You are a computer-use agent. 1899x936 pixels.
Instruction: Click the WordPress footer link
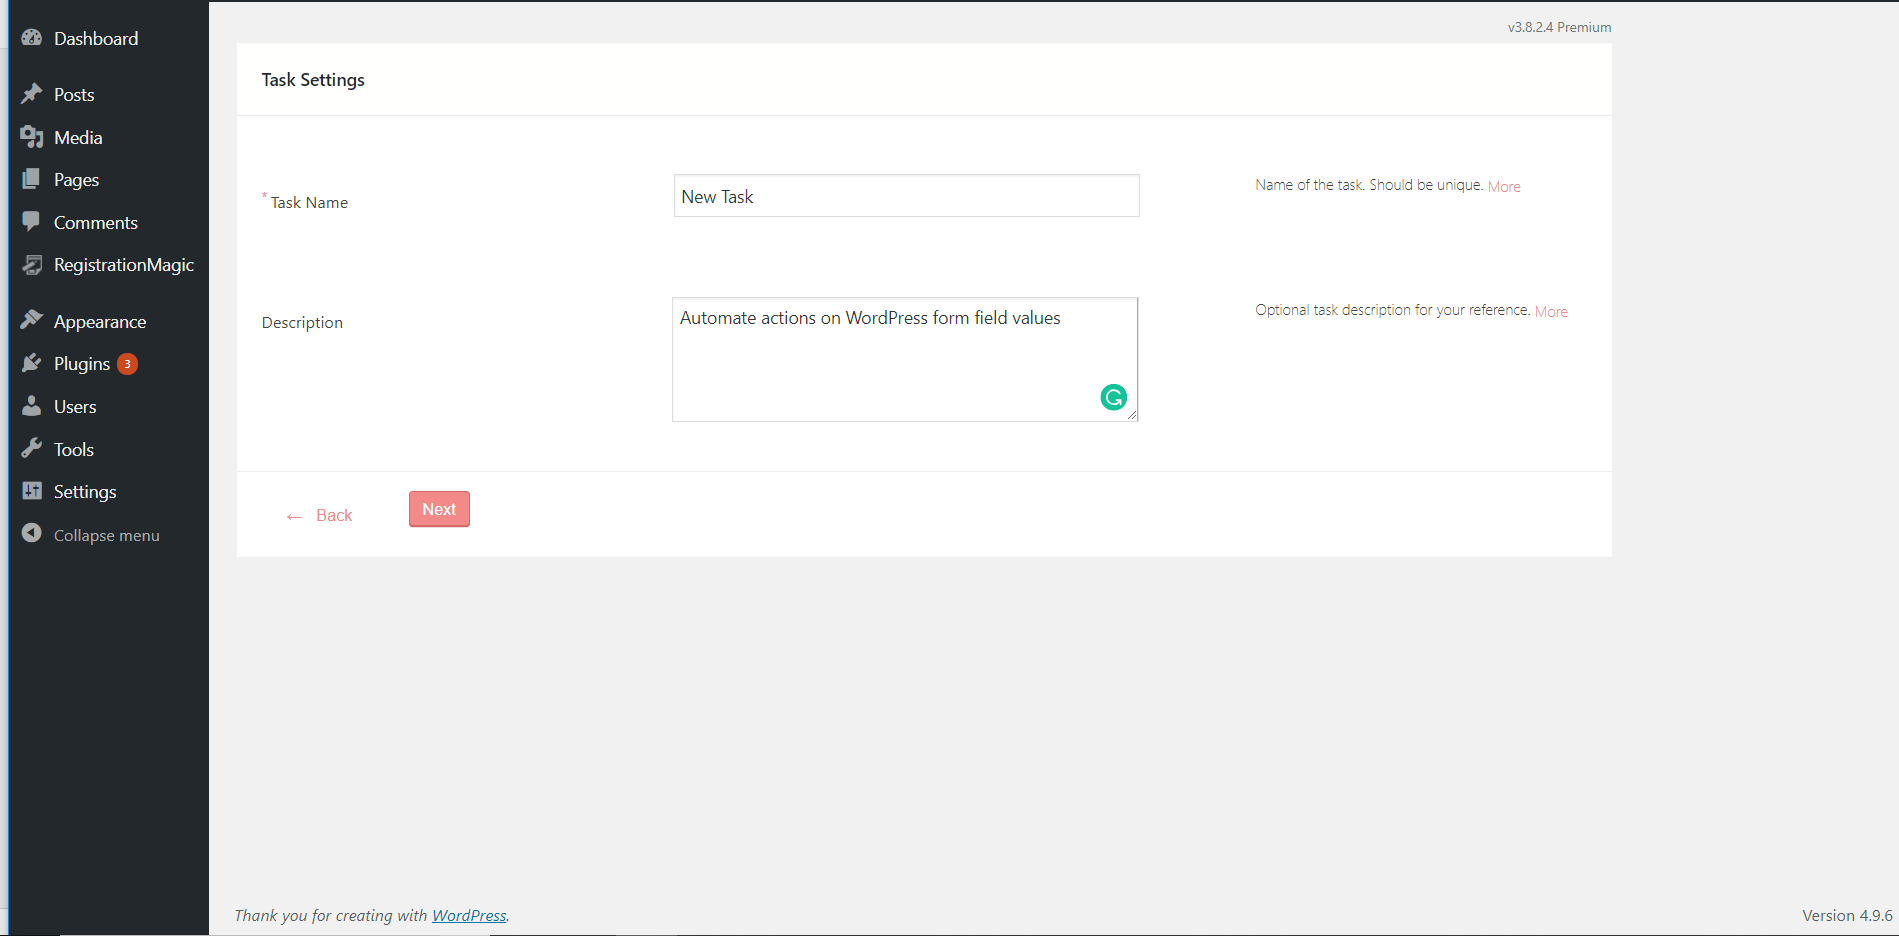[469, 915]
